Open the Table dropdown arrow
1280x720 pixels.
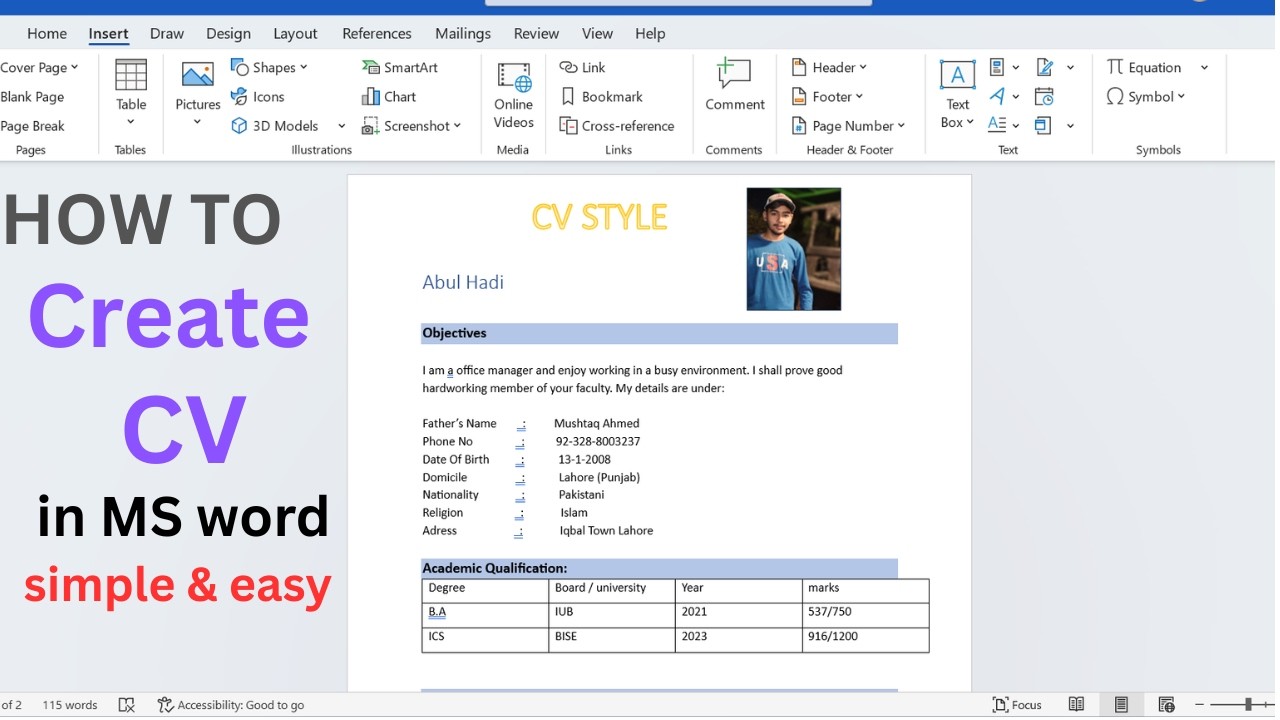(131, 122)
